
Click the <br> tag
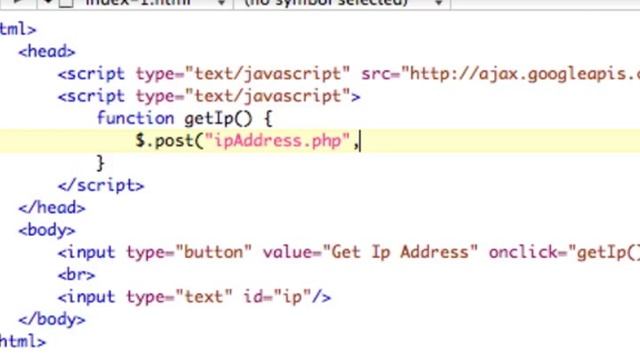pyautogui.click(x=76, y=275)
